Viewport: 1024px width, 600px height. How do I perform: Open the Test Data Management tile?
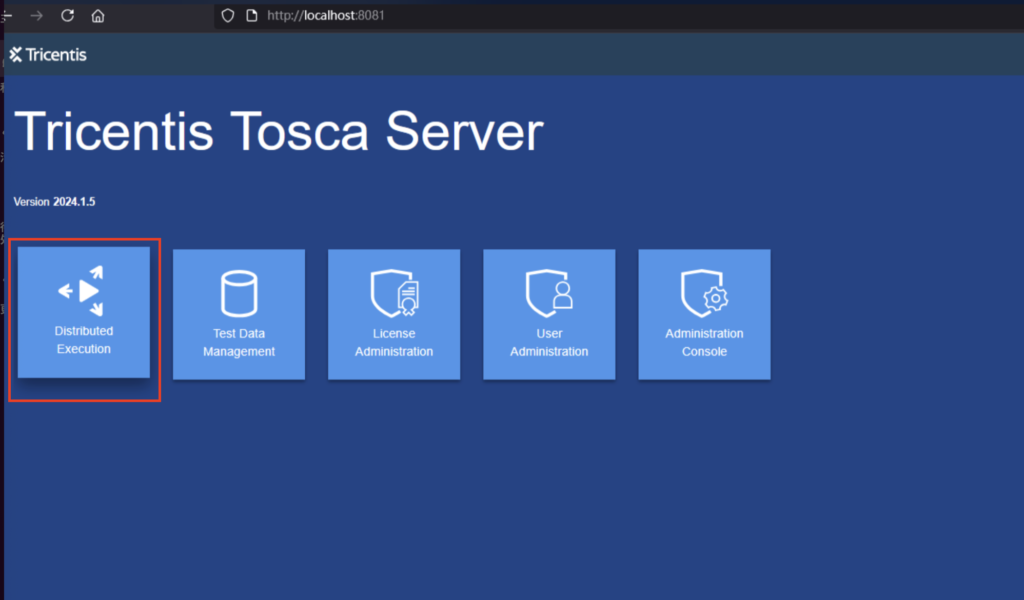pyautogui.click(x=239, y=314)
